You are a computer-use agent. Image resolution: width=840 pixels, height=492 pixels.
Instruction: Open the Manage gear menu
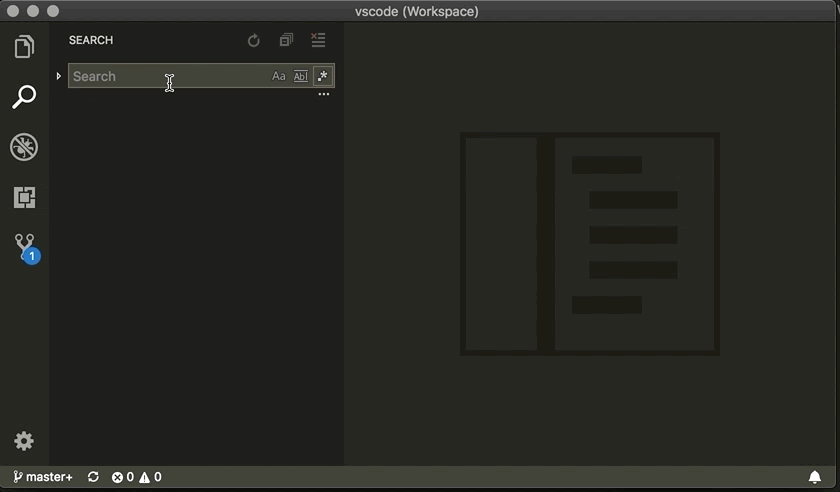point(24,441)
